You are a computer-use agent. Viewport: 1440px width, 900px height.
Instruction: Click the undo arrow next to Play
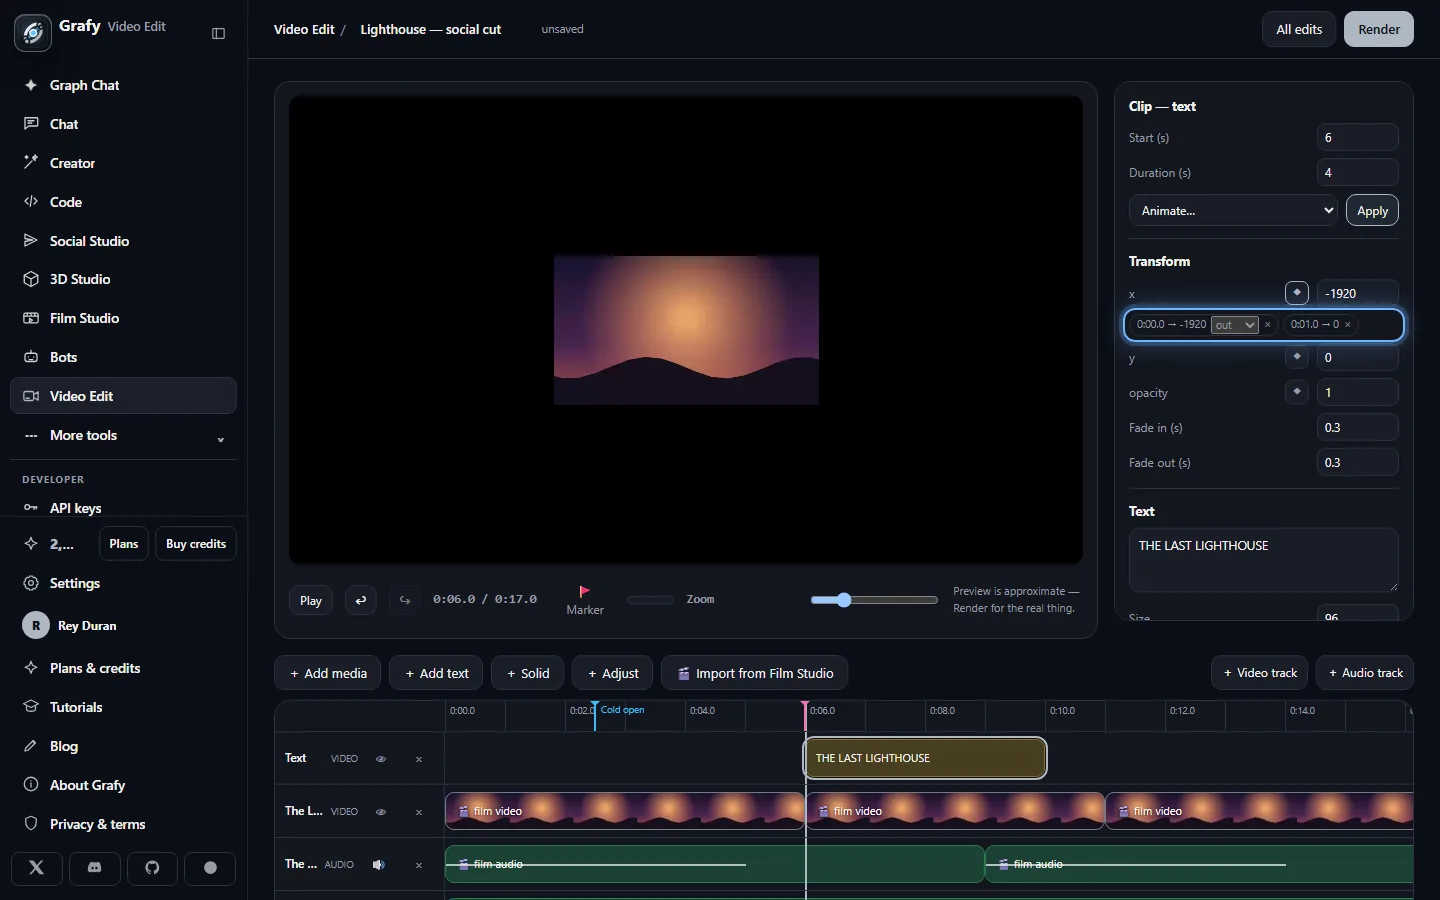(x=361, y=600)
